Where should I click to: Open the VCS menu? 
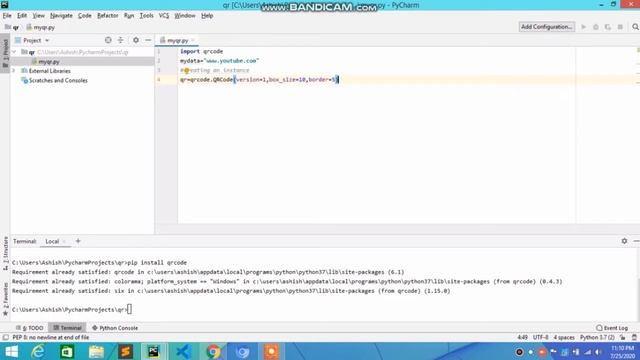click(x=164, y=16)
